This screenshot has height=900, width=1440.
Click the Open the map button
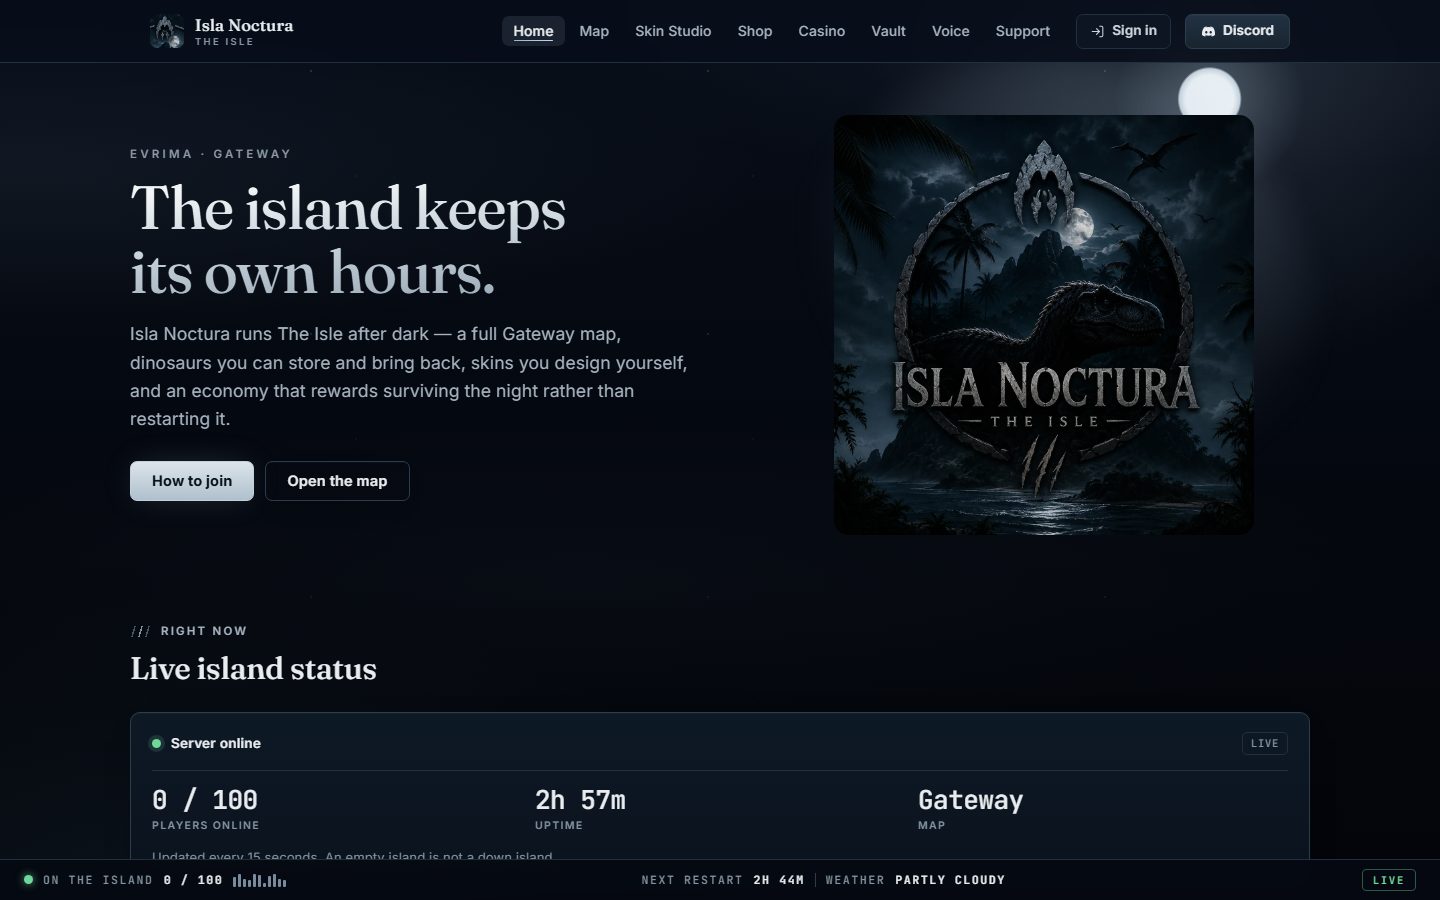[337, 481]
